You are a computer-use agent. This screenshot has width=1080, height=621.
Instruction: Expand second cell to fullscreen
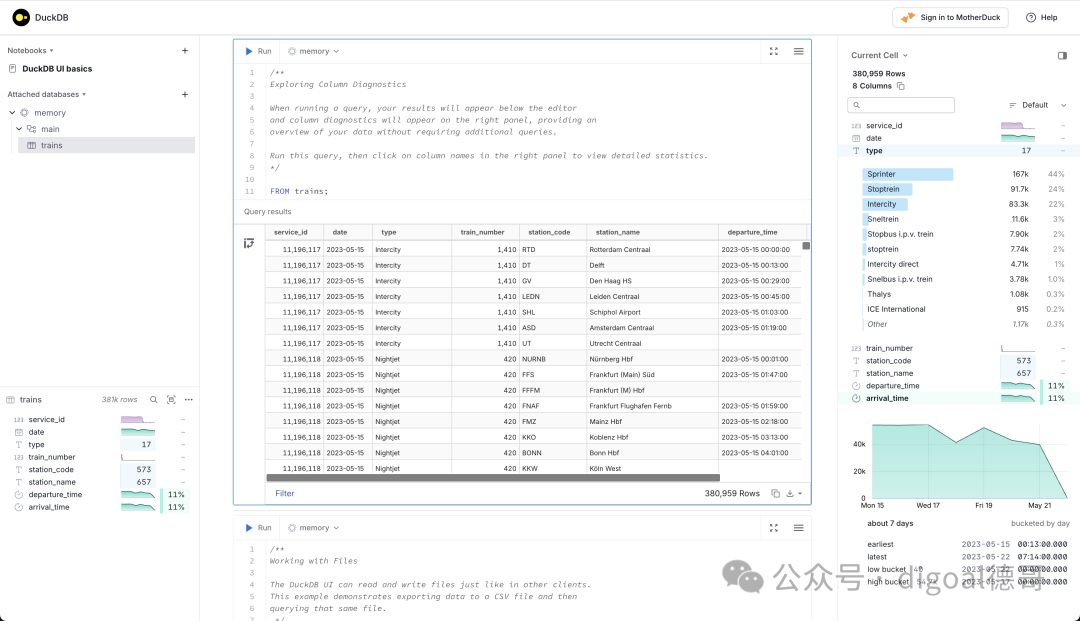pyautogui.click(x=773, y=527)
